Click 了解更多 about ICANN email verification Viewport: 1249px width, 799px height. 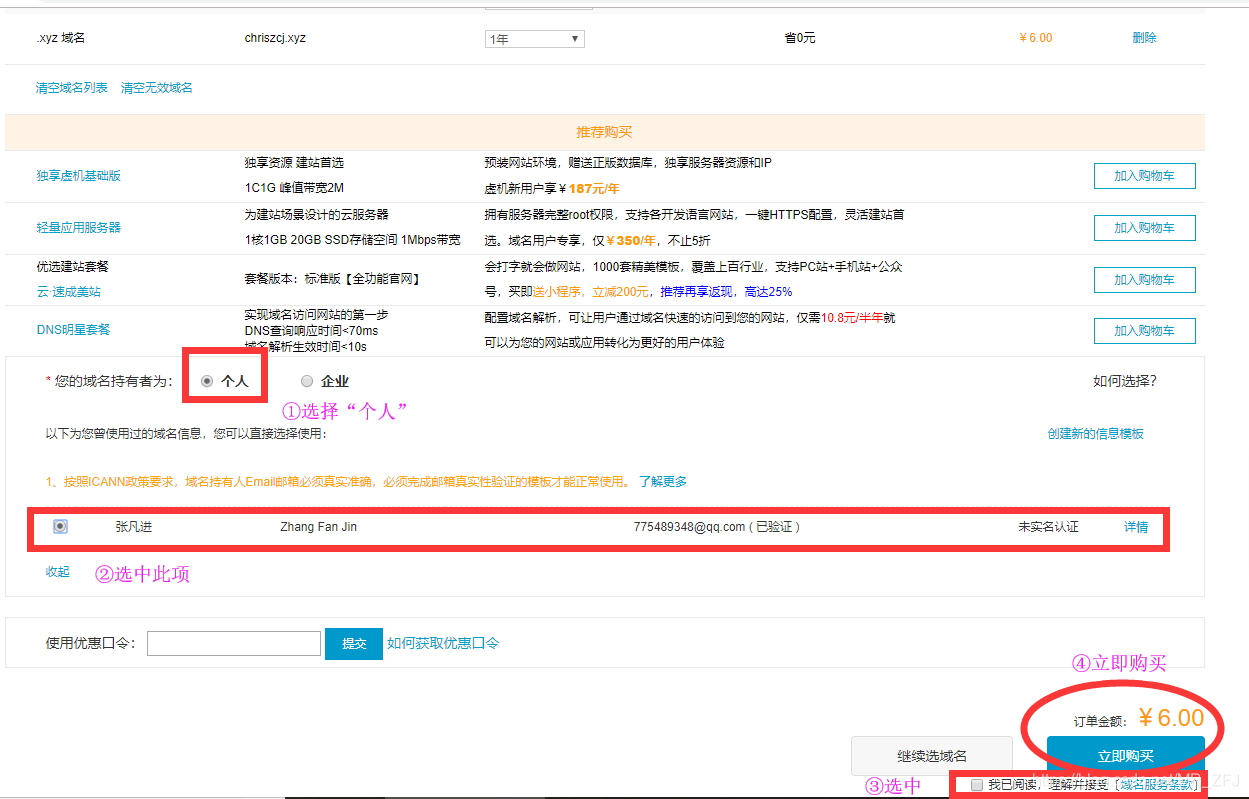tap(664, 481)
